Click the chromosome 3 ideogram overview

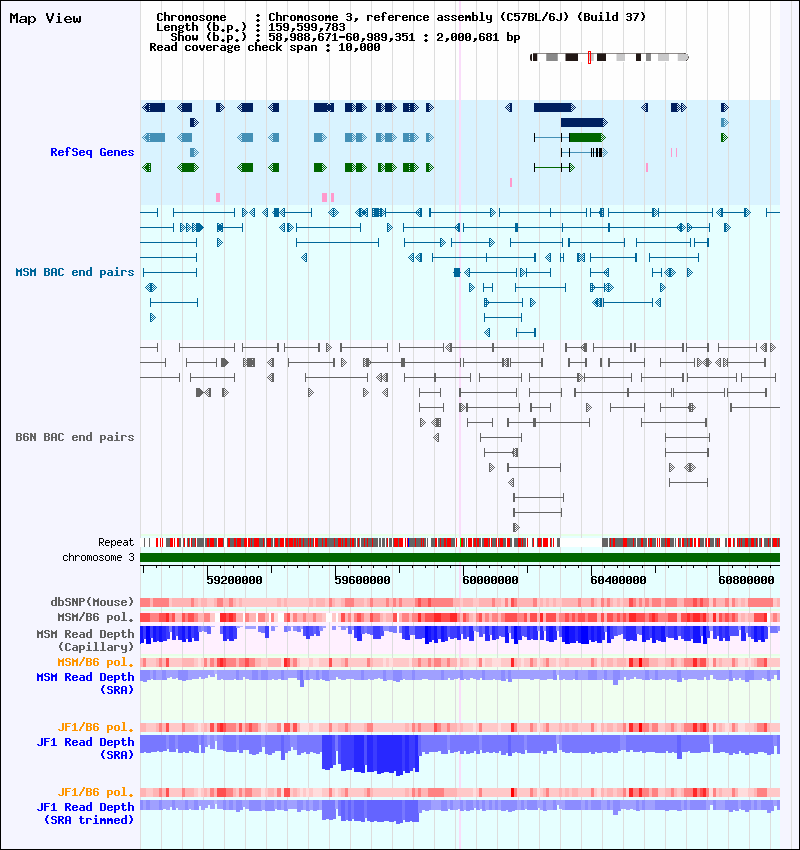pyautogui.click(x=609, y=57)
